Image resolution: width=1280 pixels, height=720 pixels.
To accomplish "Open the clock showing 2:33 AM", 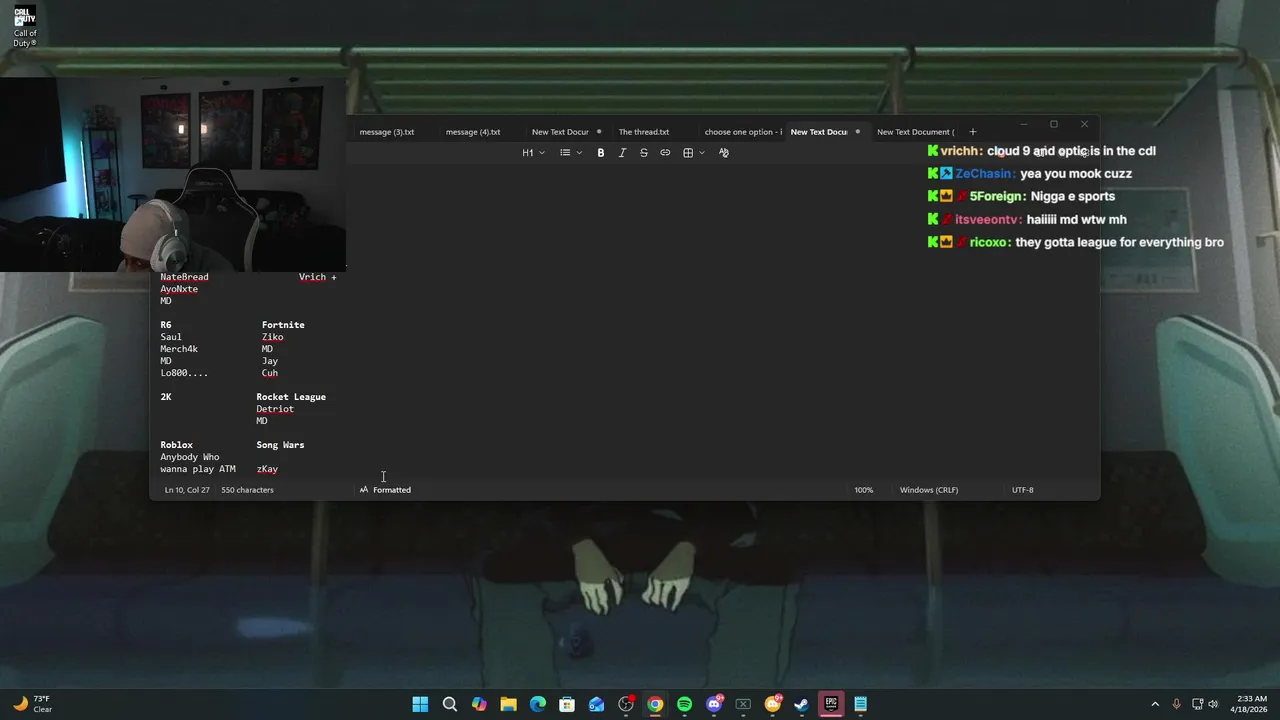I will click(x=1251, y=704).
